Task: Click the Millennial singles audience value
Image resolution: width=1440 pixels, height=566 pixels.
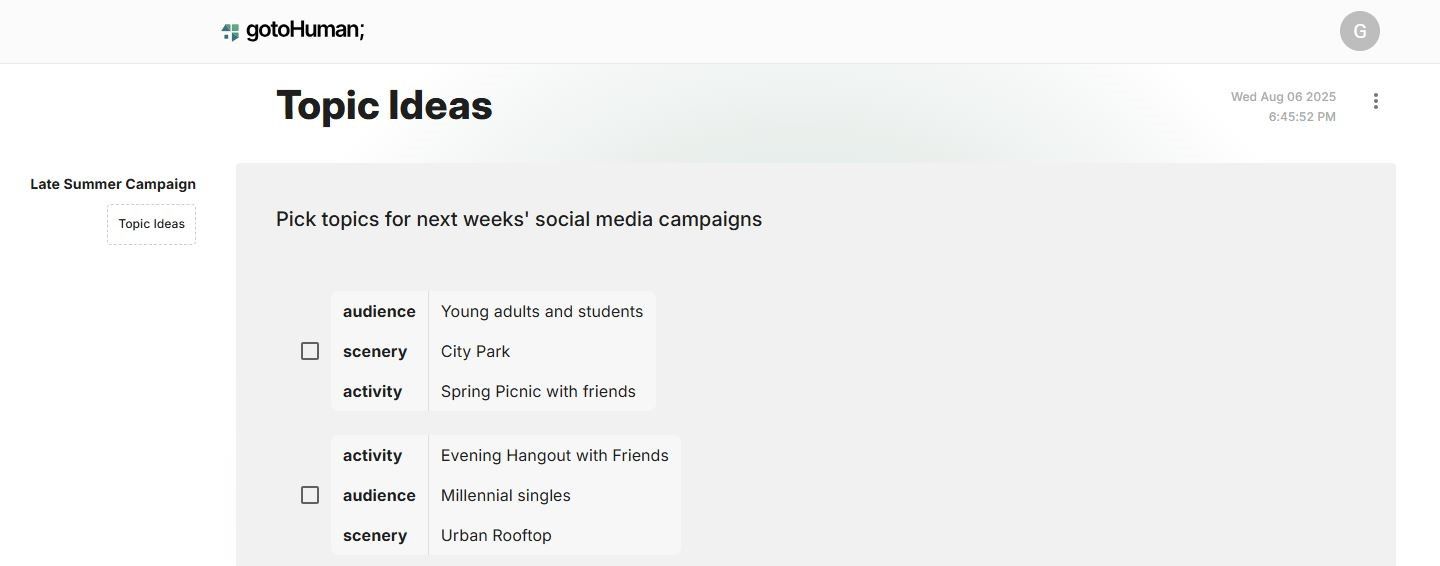Action: (506, 495)
